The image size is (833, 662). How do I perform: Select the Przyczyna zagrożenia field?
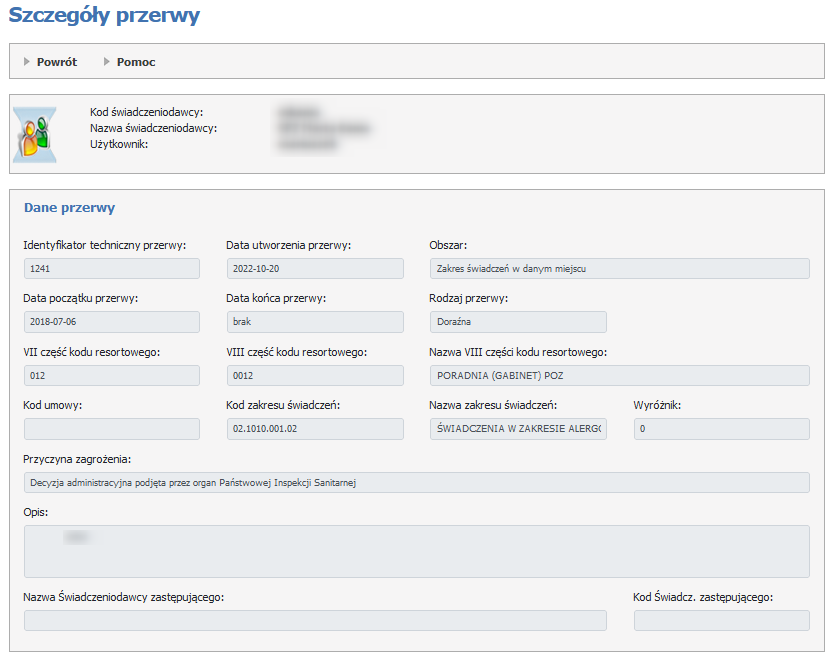416,483
